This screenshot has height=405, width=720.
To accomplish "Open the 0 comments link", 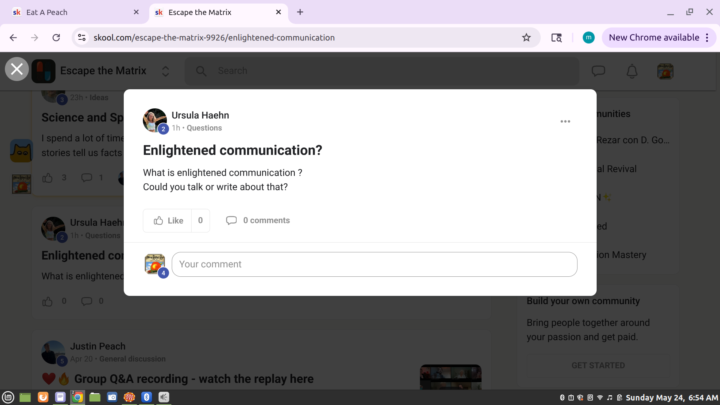I will (x=258, y=220).
